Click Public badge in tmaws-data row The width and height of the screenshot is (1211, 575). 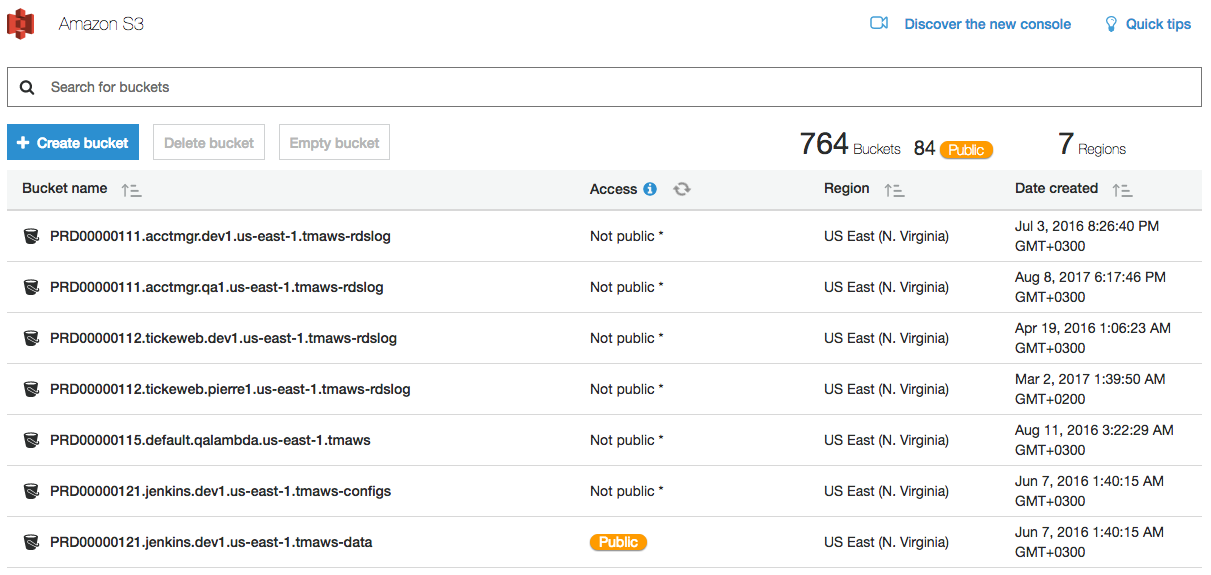point(618,542)
